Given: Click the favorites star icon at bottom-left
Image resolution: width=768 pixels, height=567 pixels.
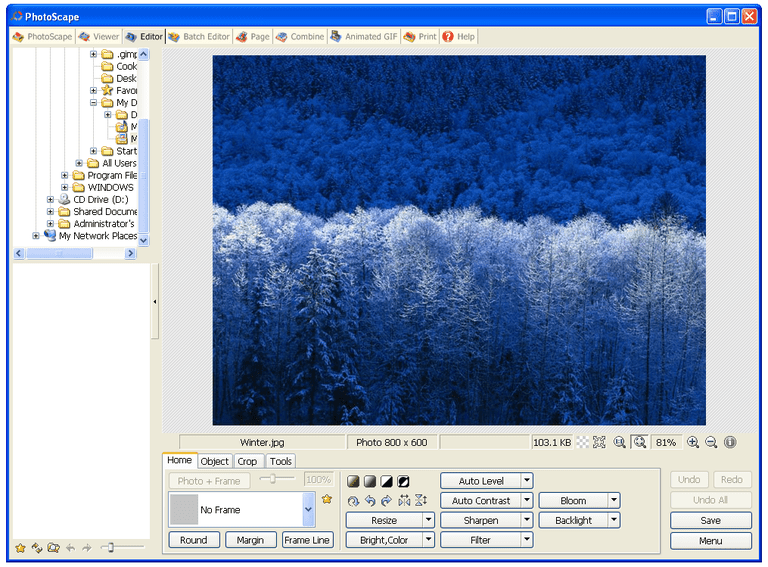Looking at the screenshot, I should click(x=21, y=548).
